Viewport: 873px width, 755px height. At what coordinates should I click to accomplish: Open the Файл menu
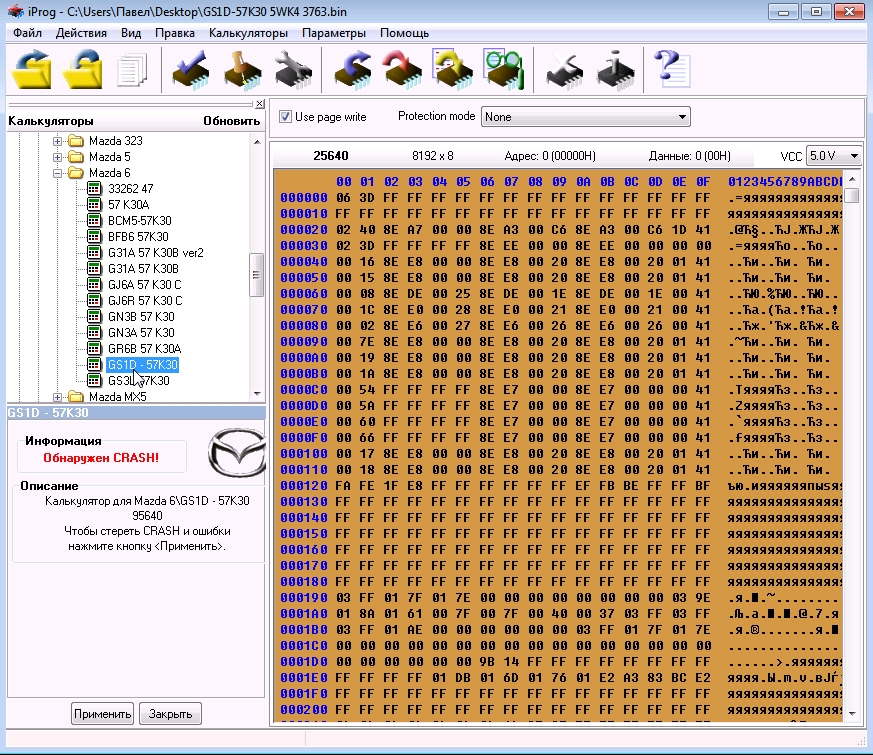27,33
